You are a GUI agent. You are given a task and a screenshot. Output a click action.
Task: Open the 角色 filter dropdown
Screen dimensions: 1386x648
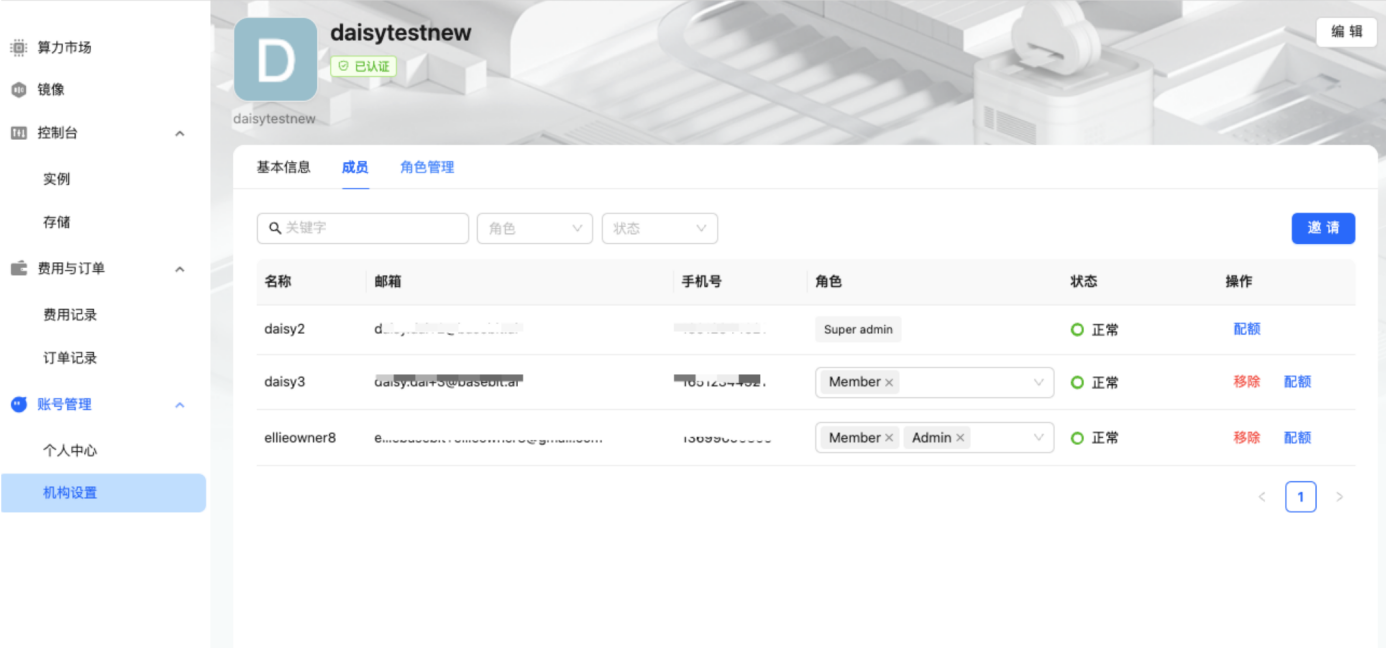coord(535,228)
